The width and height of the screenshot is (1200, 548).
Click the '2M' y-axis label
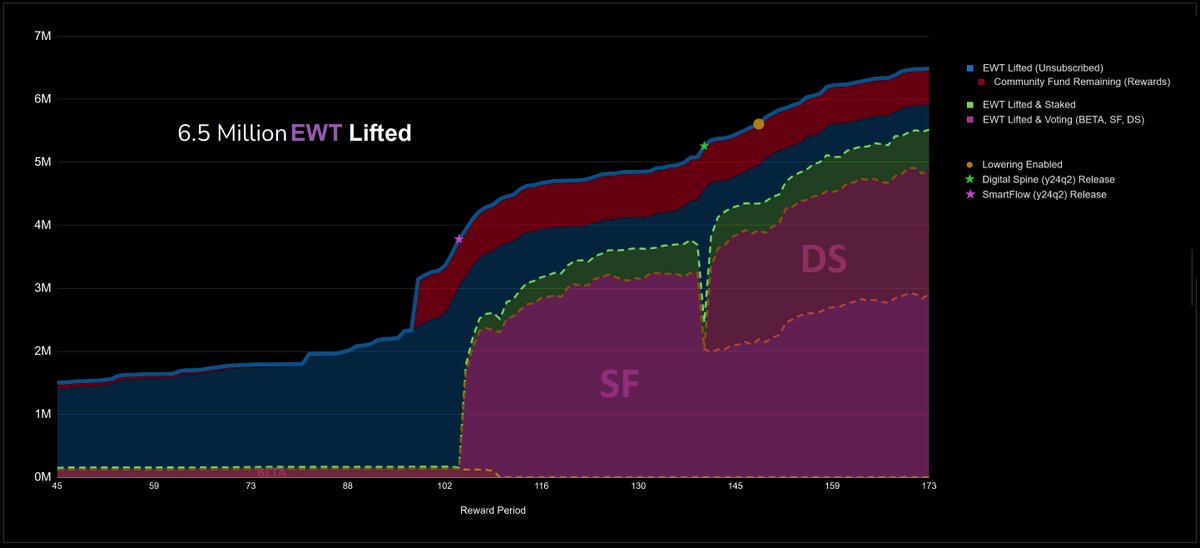click(x=43, y=351)
